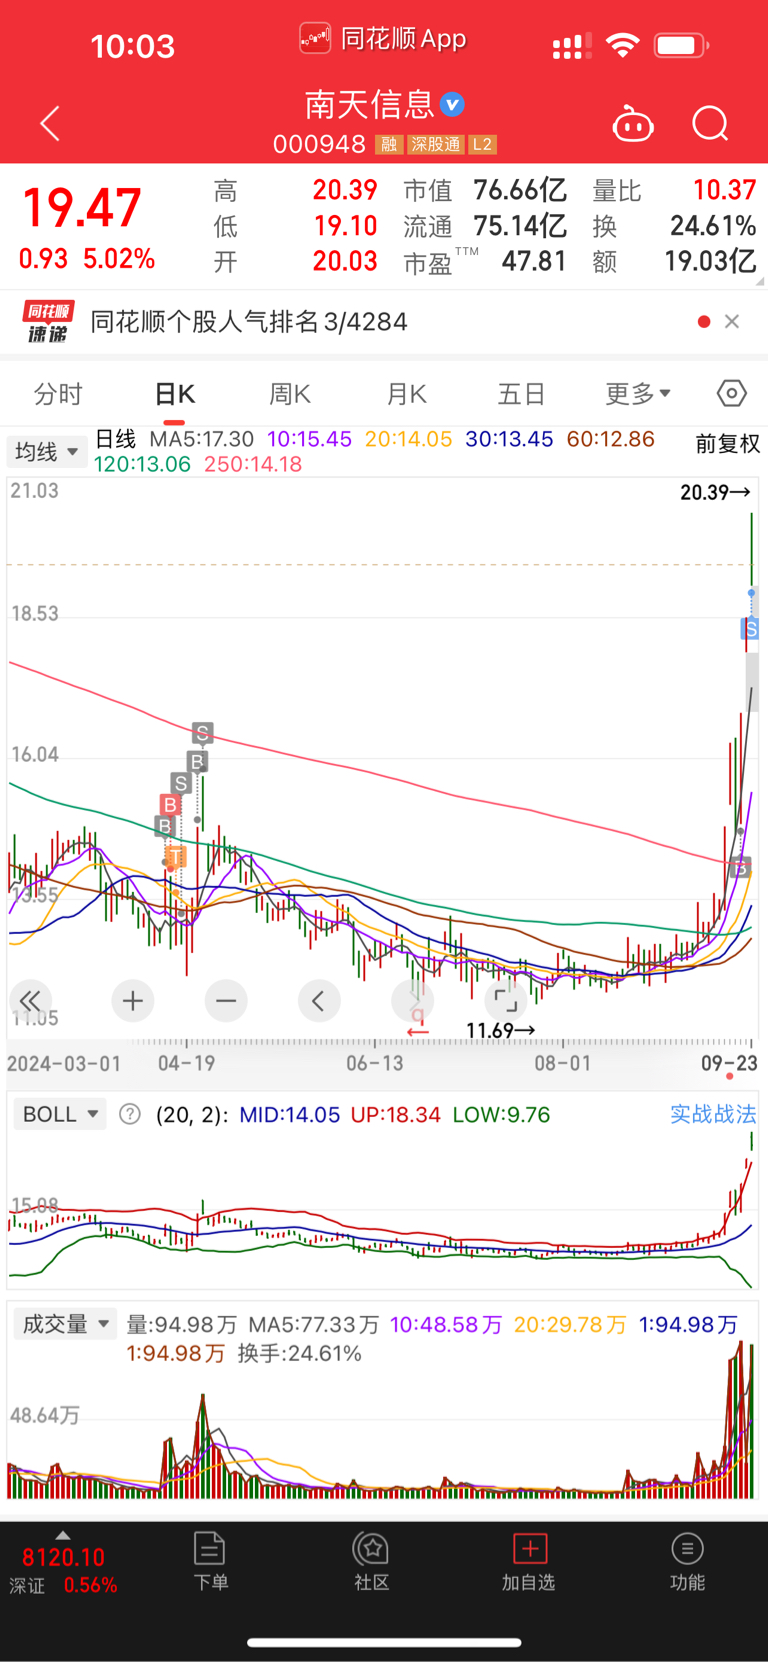The image size is (768, 1662).
Task: Switch to the 五日 tab
Action: [521, 394]
